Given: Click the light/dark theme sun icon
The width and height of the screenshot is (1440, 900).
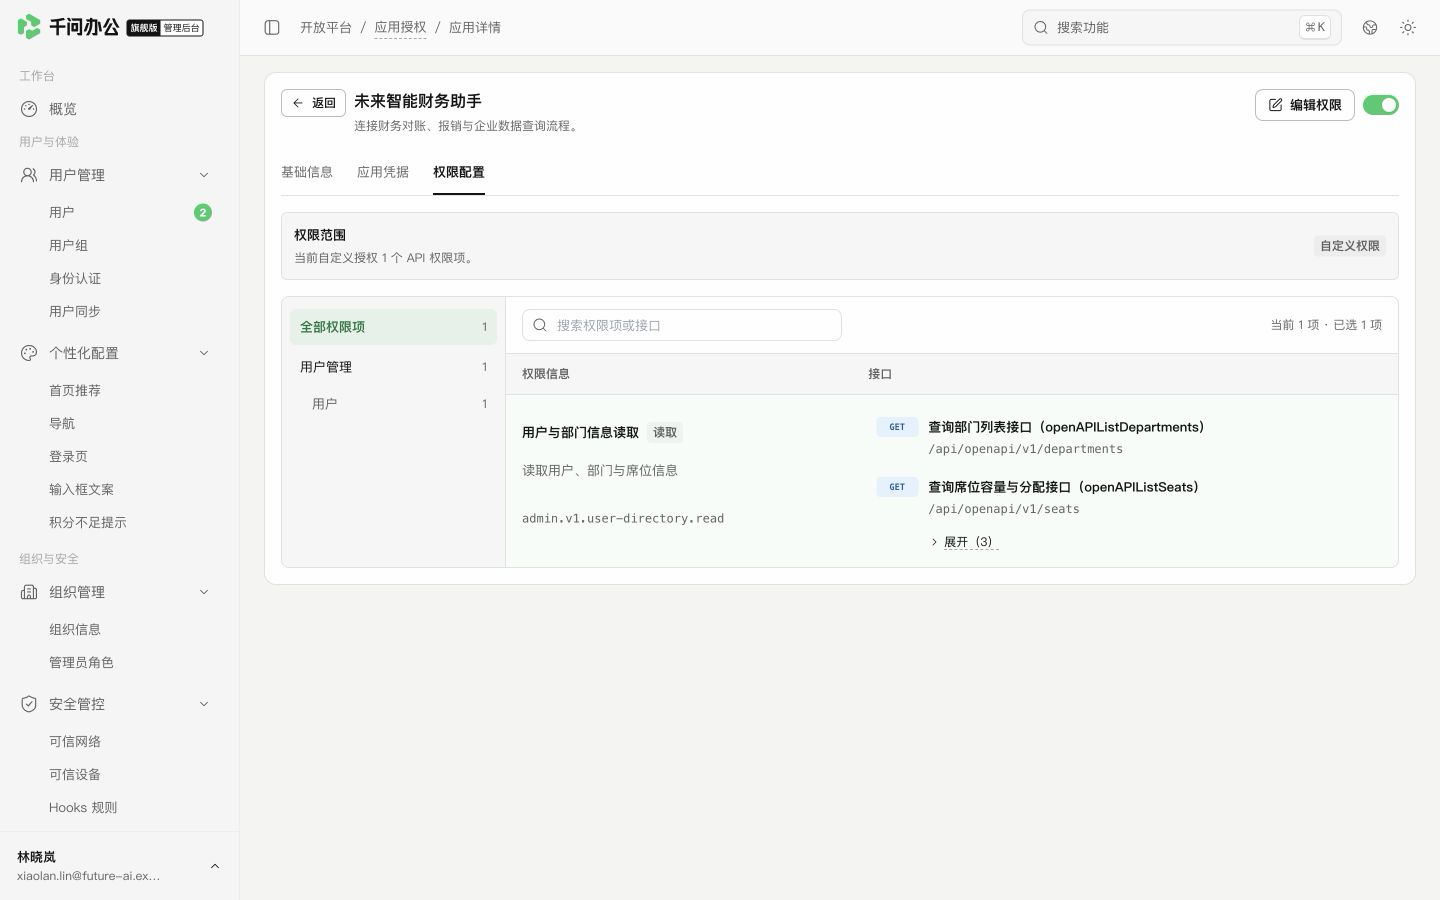Looking at the screenshot, I should pyautogui.click(x=1408, y=28).
